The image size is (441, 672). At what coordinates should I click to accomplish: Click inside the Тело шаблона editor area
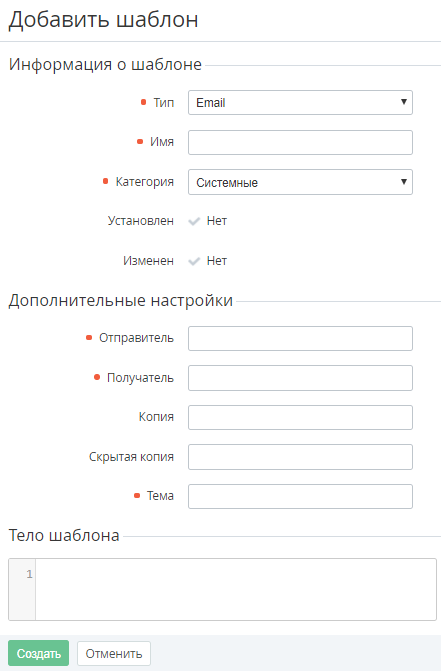[236, 589]
